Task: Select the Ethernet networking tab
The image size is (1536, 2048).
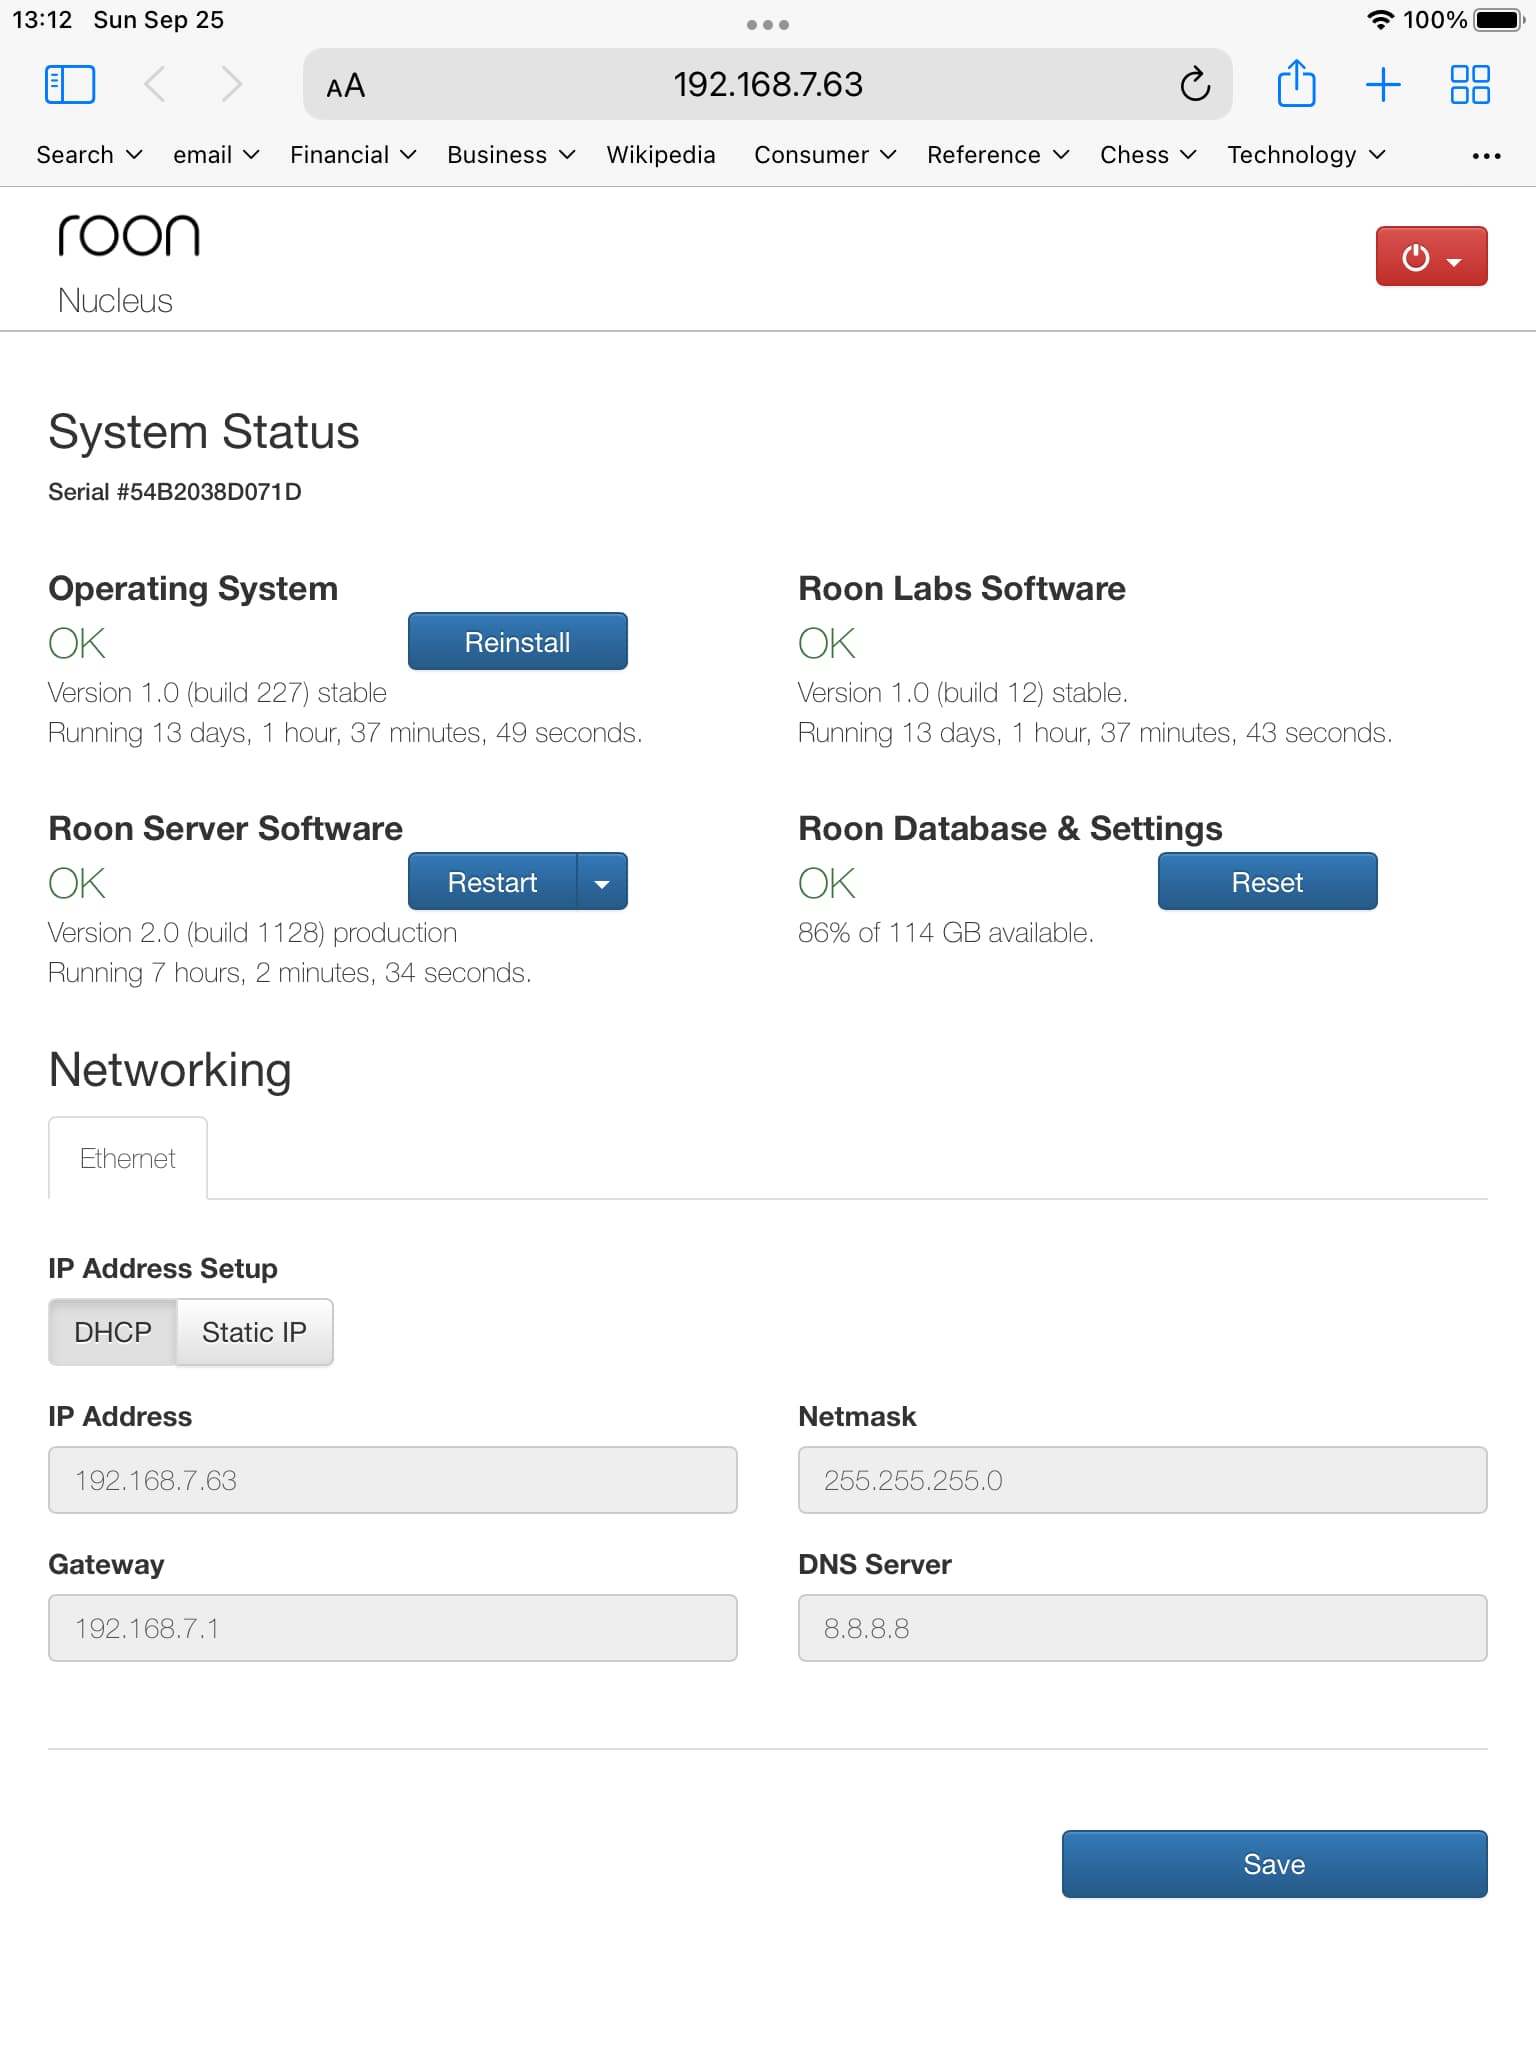Action: [128, 1158]
